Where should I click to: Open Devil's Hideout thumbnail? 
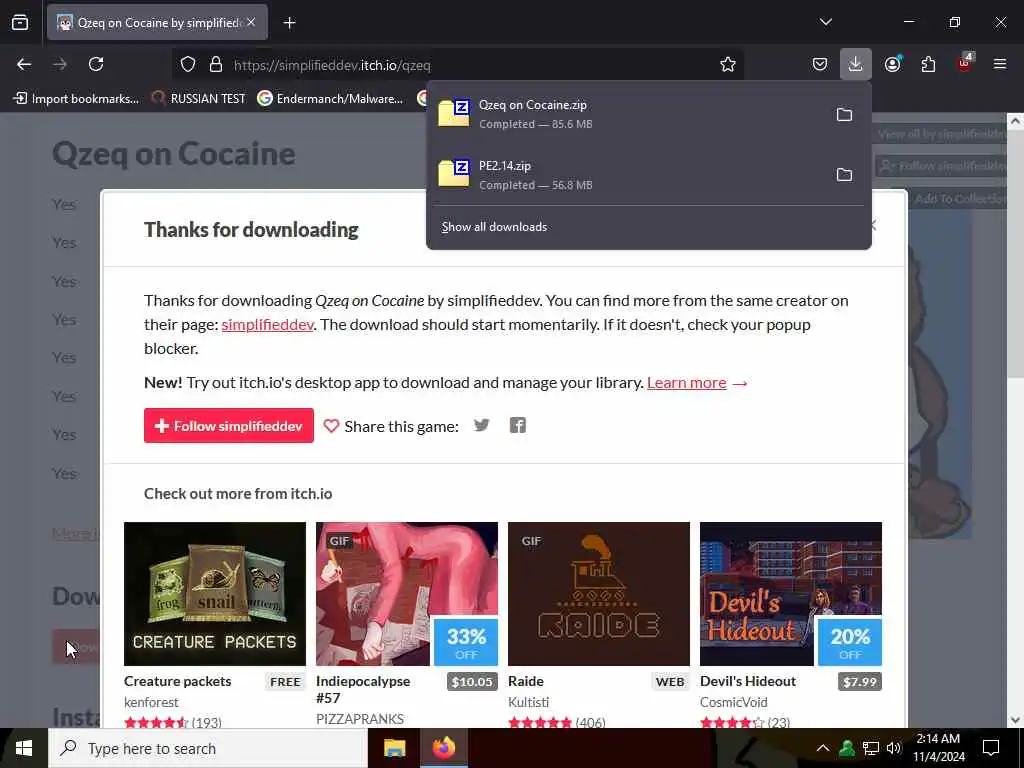click(791, 594)
